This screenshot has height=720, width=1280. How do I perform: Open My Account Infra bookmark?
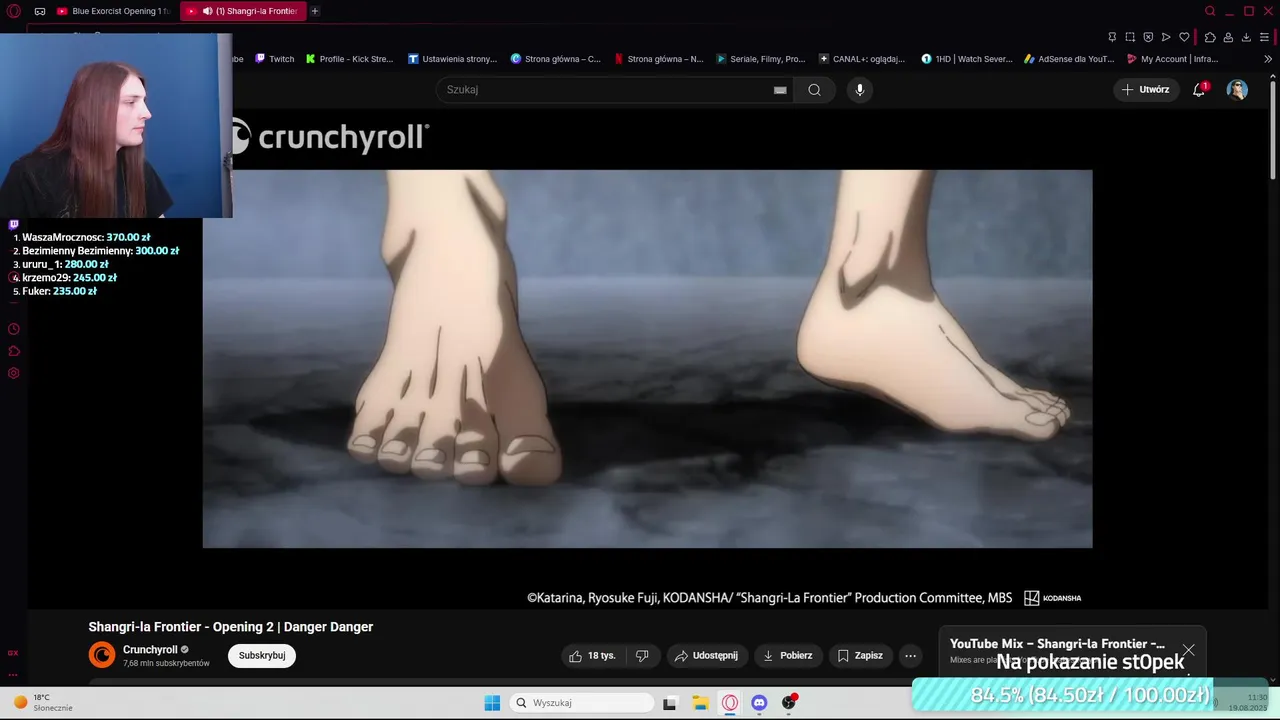(x=1172, y=59)
